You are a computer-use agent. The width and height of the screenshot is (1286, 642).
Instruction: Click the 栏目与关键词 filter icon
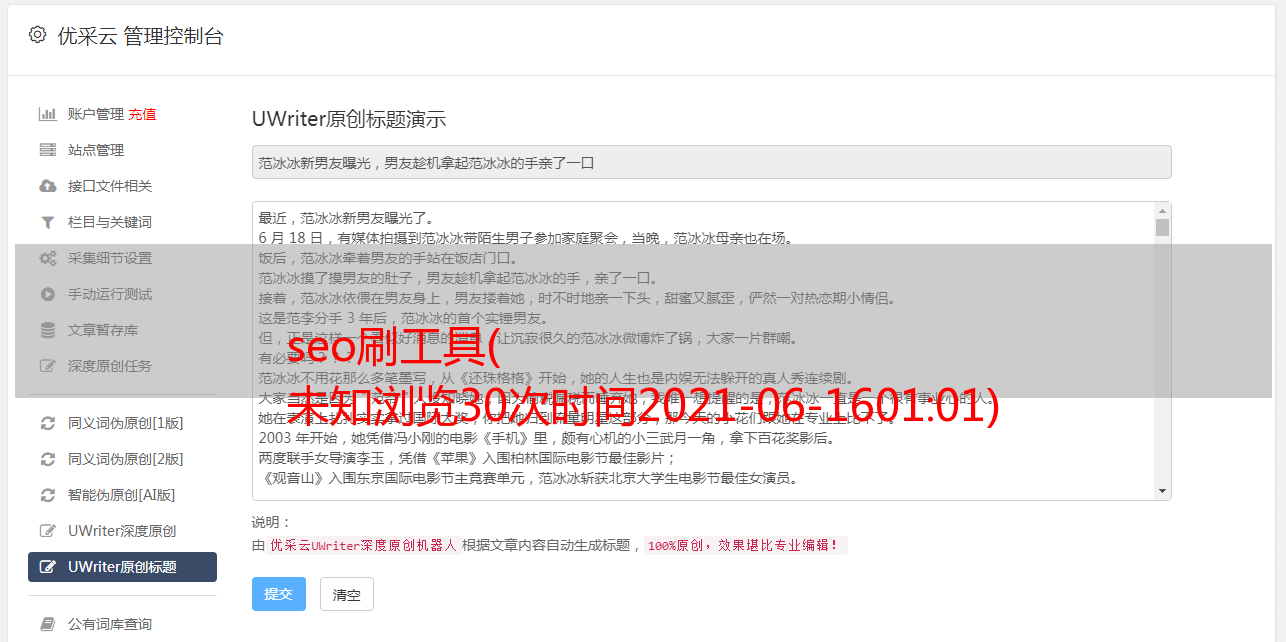[47, 222]
